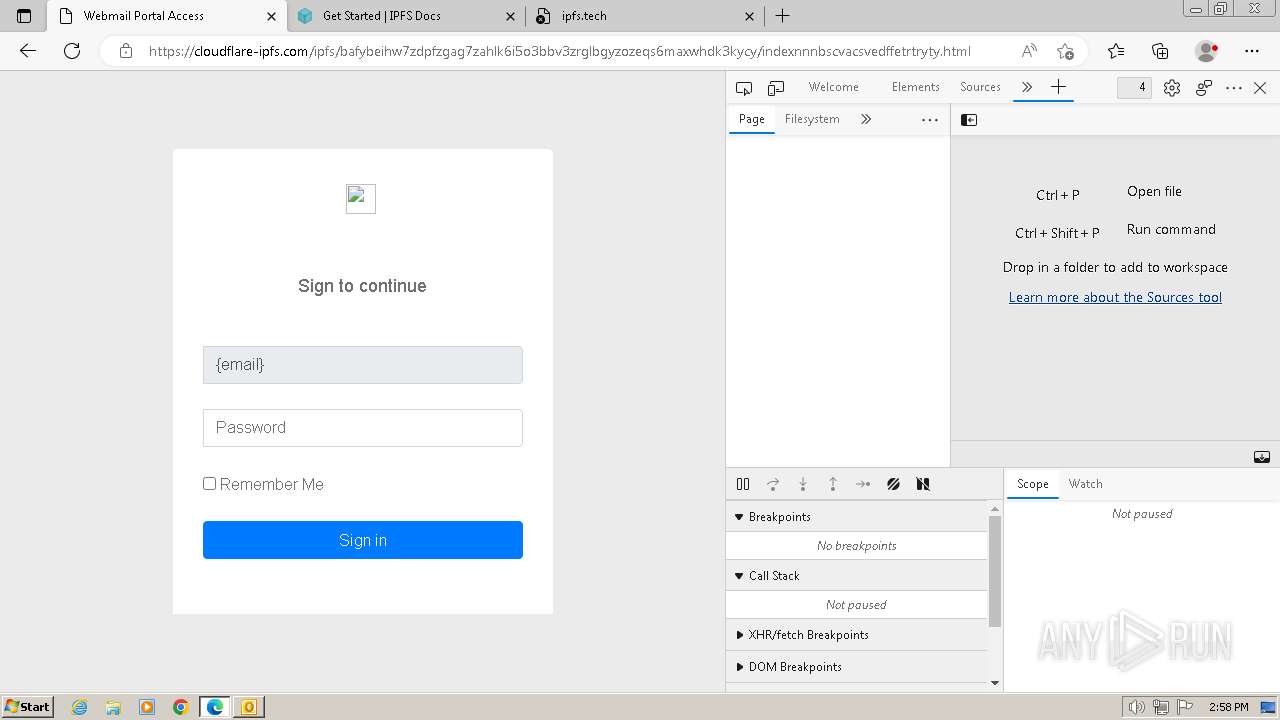This screenshot has width=1280, height=720.
Task: Click the blue Sign in button
Action: tap(363, 540)
